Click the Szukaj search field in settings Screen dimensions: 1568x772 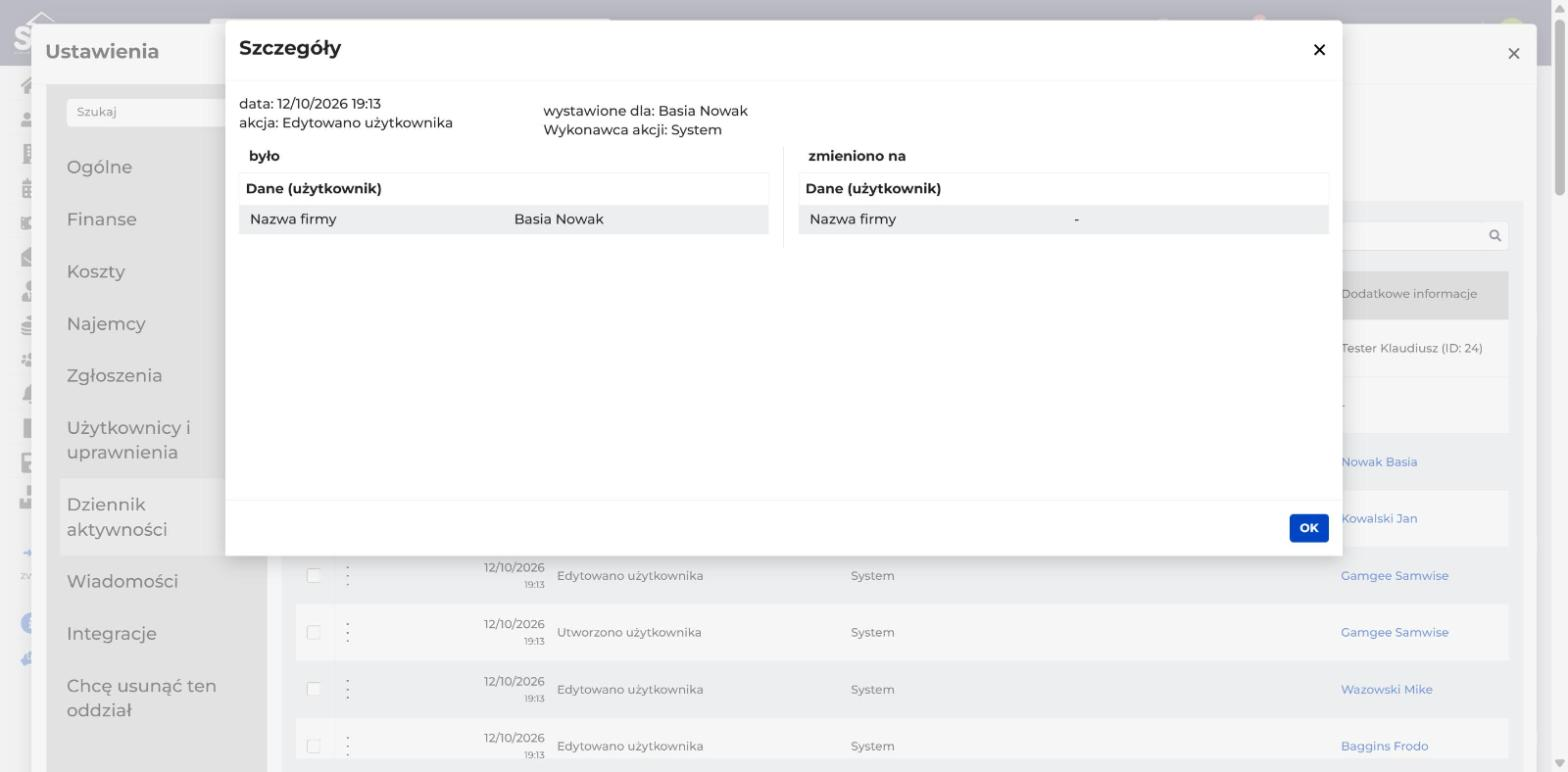pyautogui.click(x=146, y=112)
